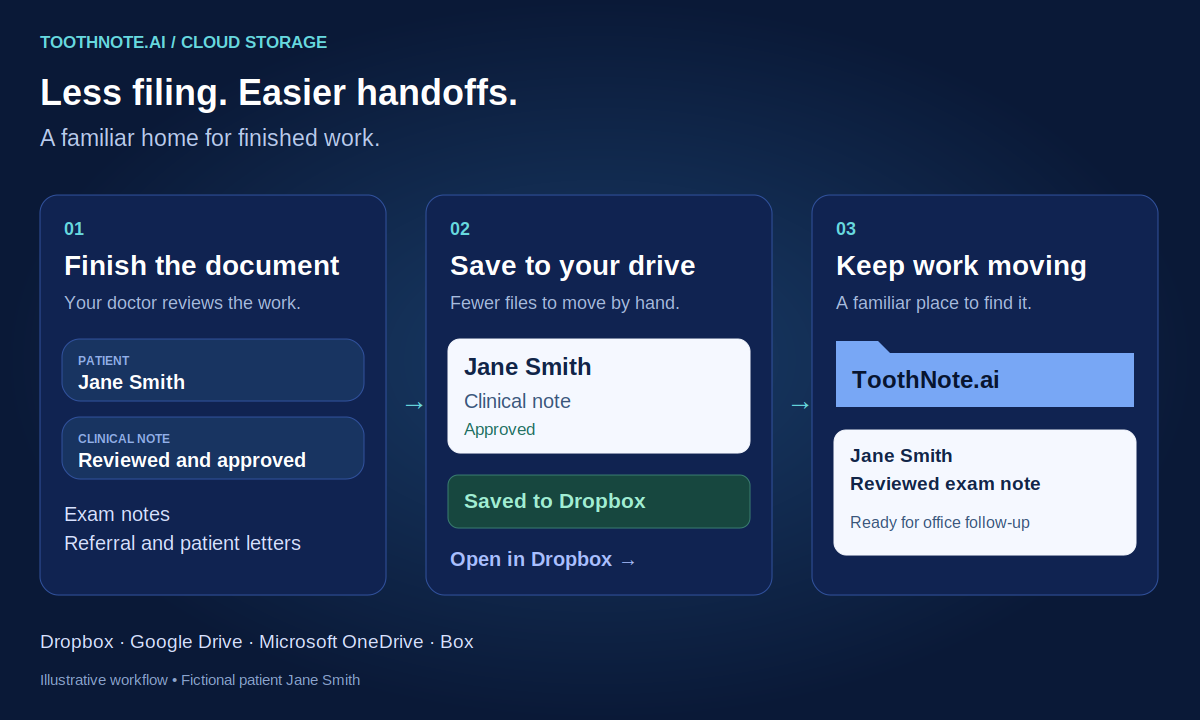Click the green 'Approved' status text
The height and width of the screenshot is (720, 1200).
pyautogui.click(x=500, y=430)
